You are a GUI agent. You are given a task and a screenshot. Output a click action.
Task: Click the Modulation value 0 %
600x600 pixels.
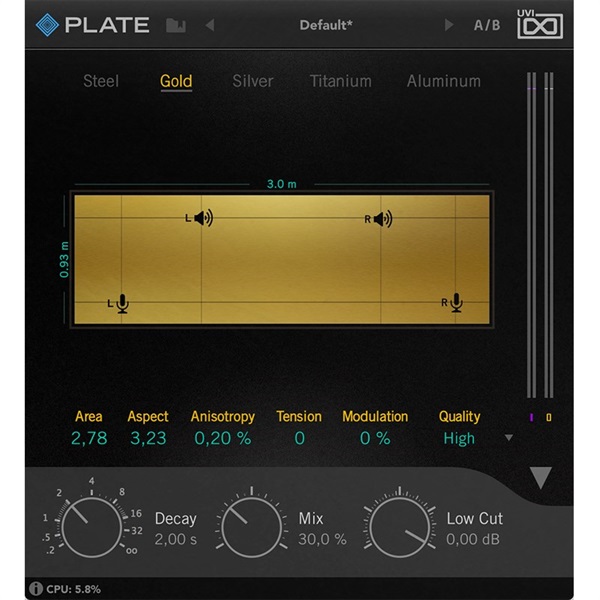[x=375, y=438]
